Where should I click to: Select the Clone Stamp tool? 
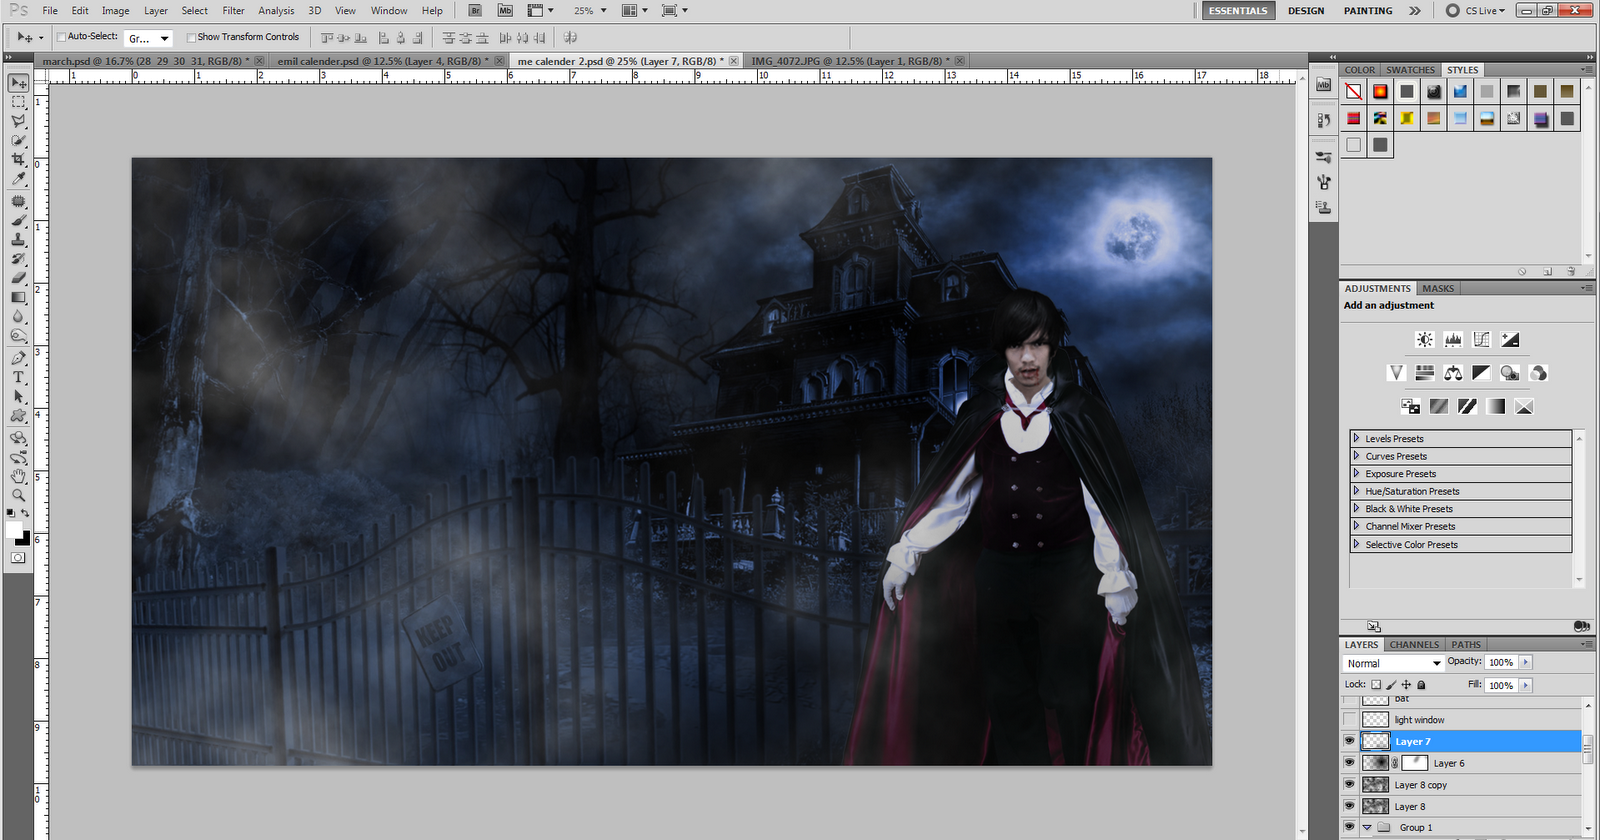pyautogui.click(x=18, y=240)
